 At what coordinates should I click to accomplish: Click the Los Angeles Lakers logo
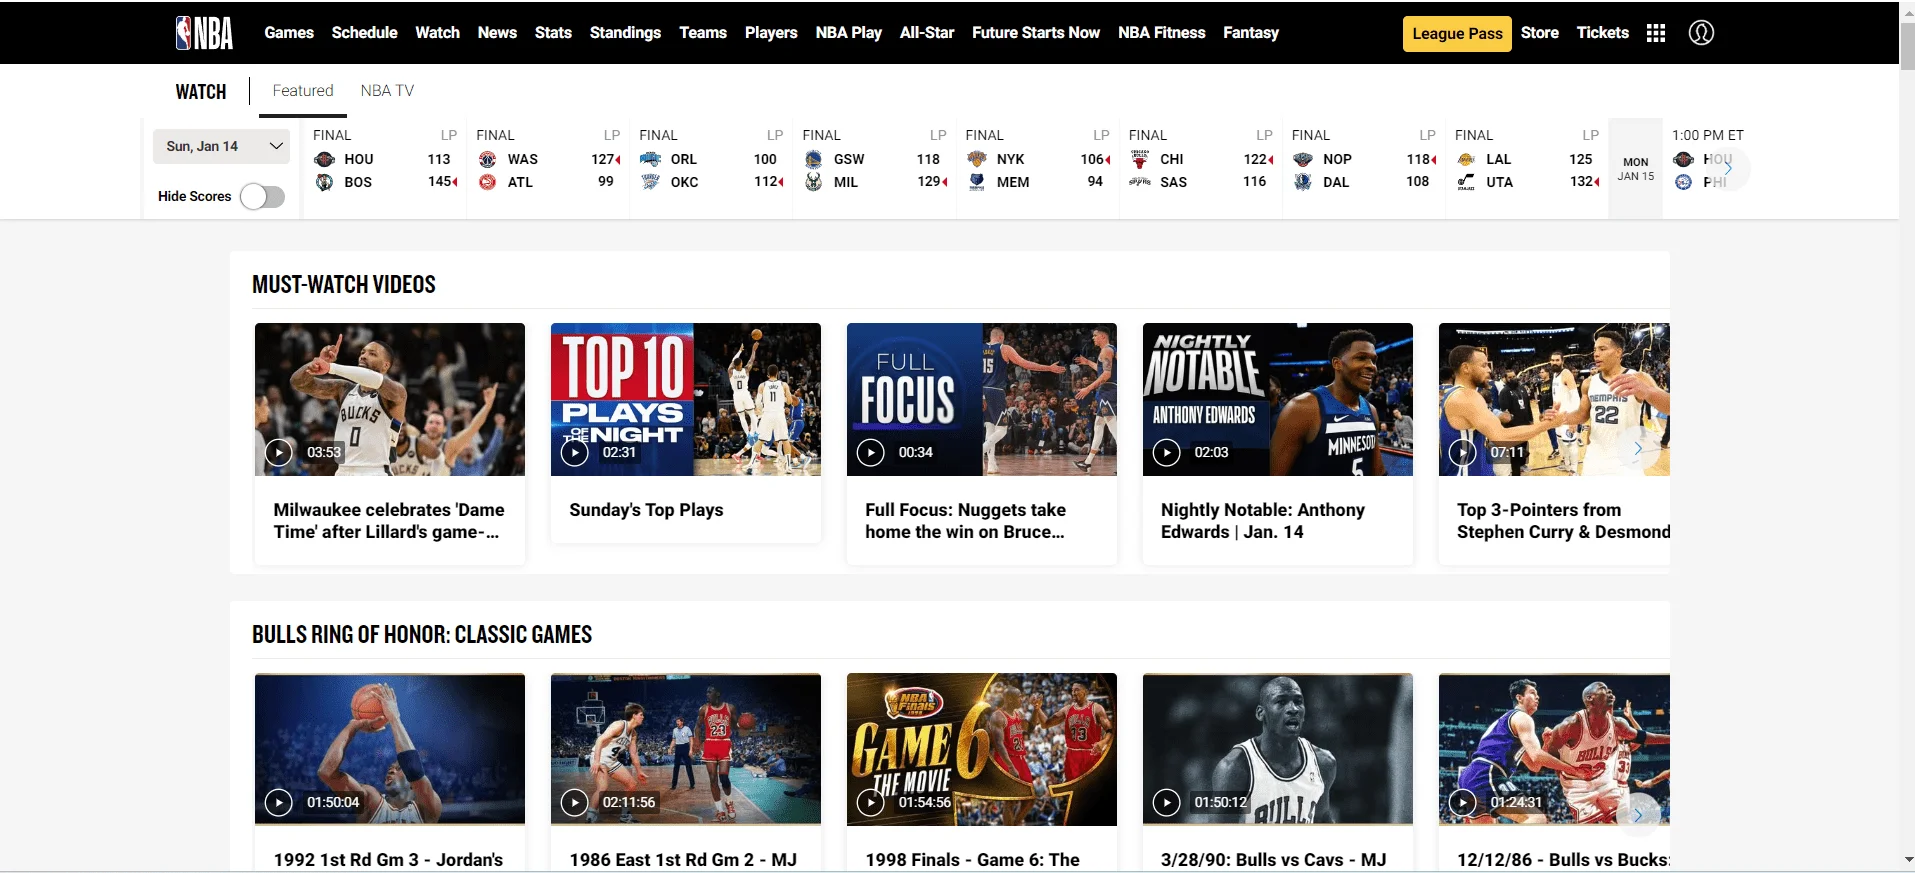coord(1466,159)
